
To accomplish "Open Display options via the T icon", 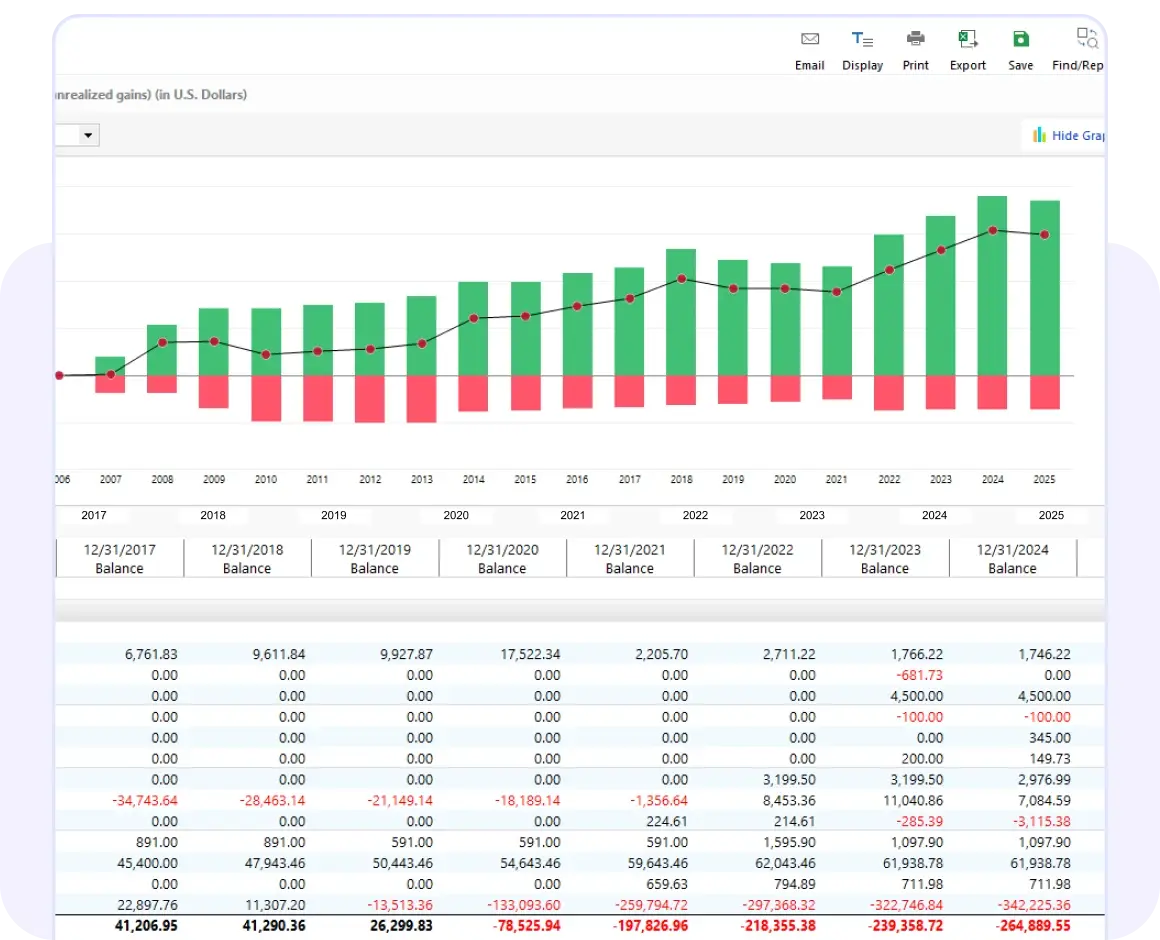I will tap(861, 39).
